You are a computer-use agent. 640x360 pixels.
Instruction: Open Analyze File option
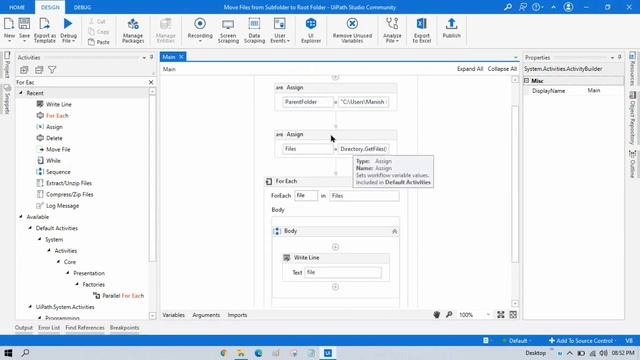tap(392, 30)
